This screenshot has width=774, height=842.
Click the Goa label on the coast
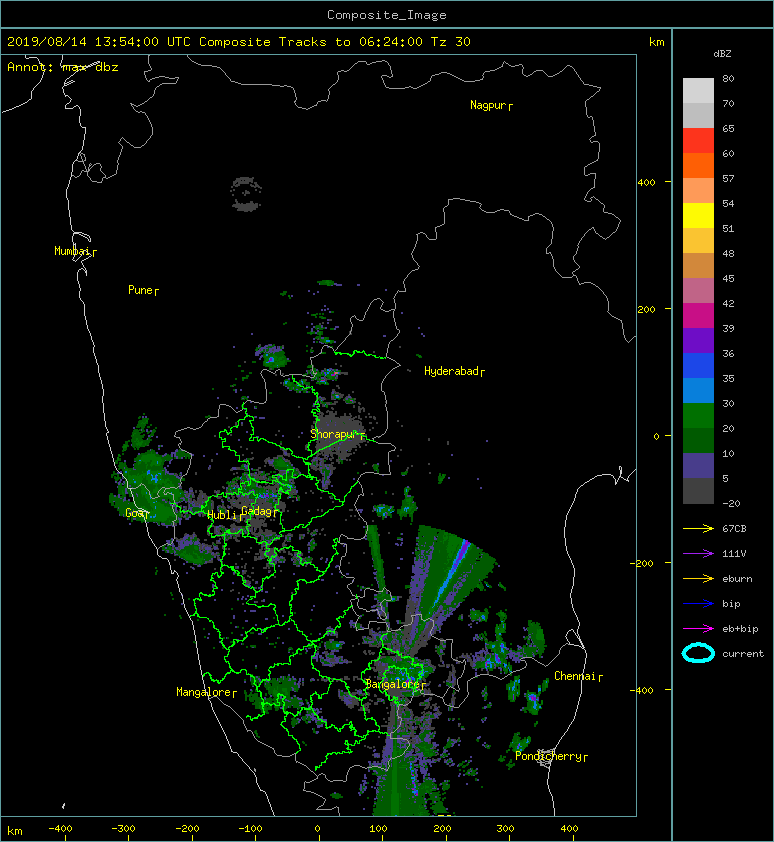(x=134, y=513)
